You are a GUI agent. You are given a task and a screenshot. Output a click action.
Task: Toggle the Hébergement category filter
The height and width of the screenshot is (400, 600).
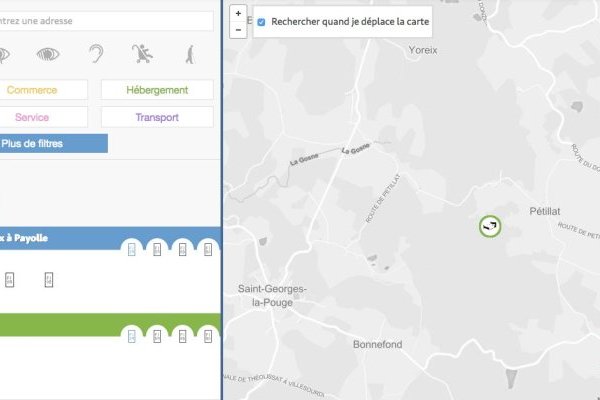(157, 90)
